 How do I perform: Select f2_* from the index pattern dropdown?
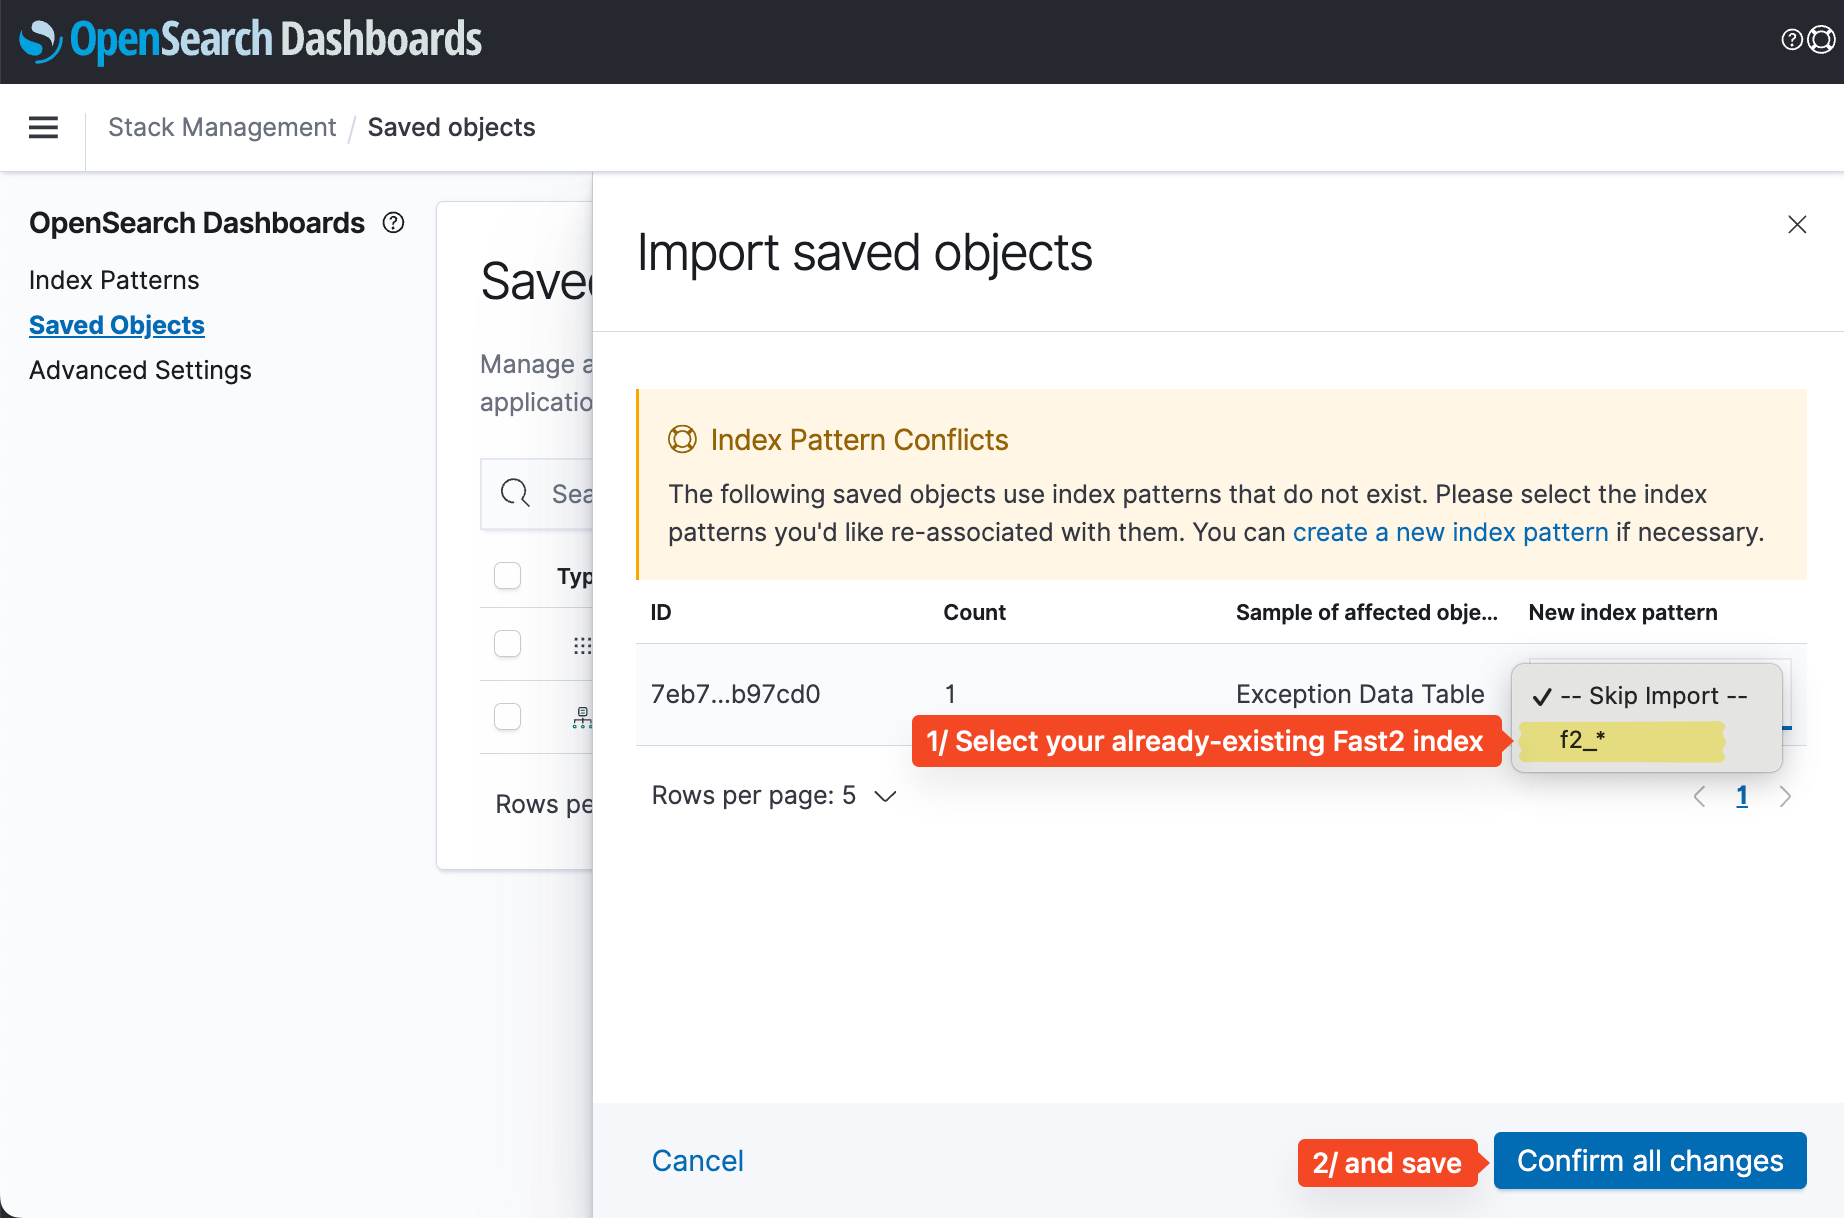click(x=1620, y=742)
